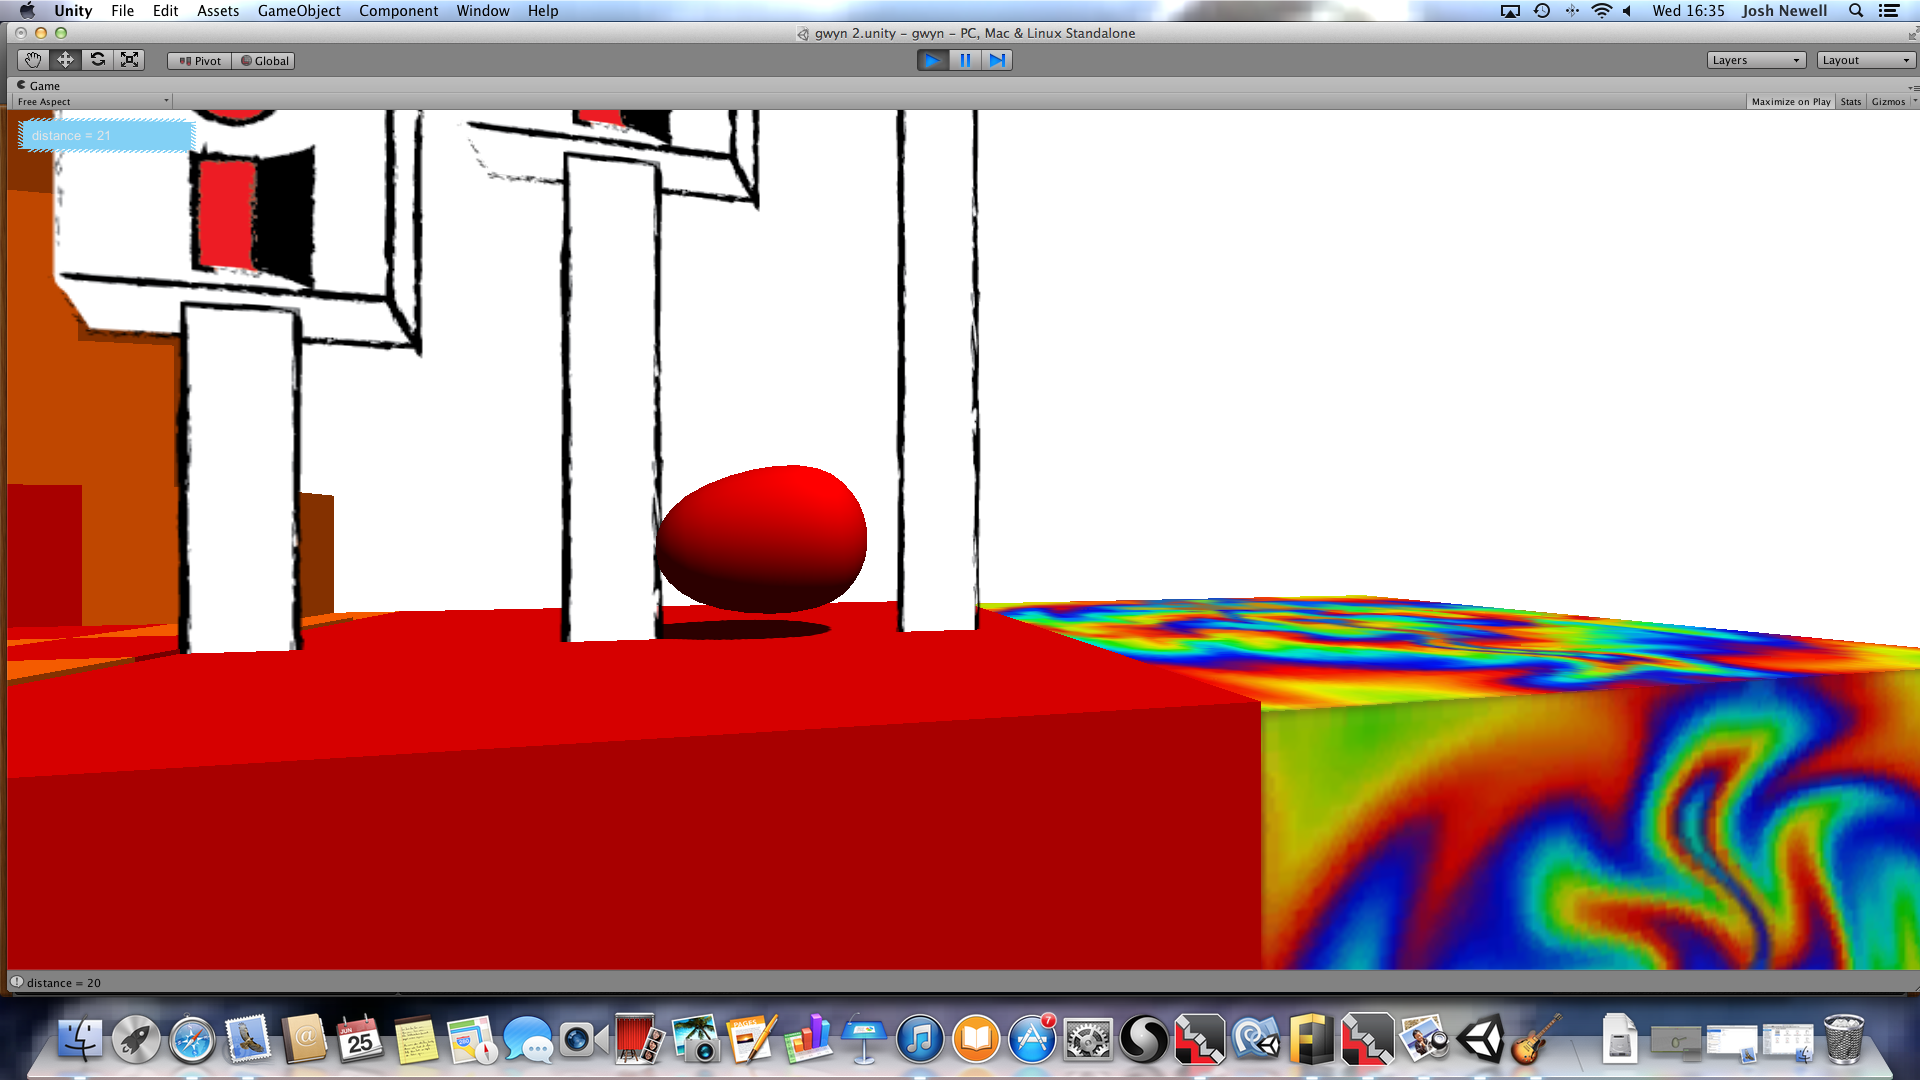Select the Hand tool
This screenshot has height=1080, width=1920.
[33, 60]
